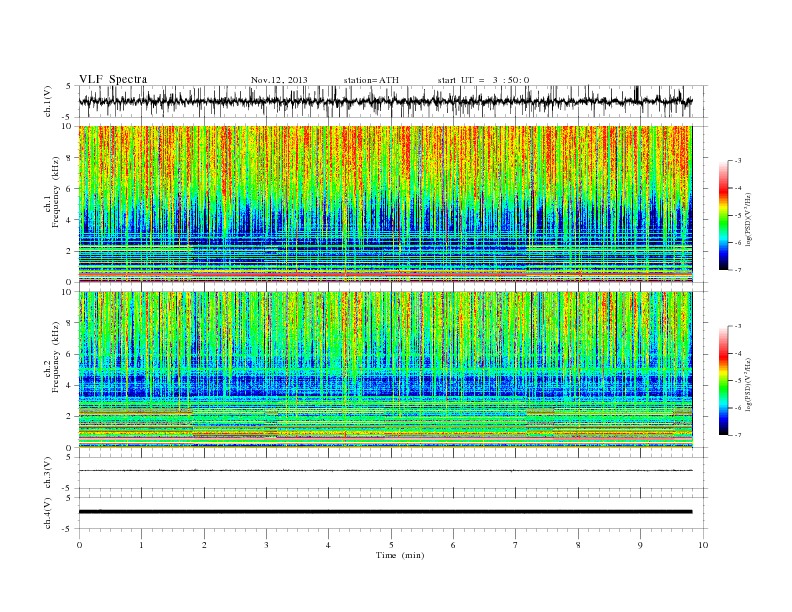Click the "9" tick on the time axis

click(x=640, y=545)
